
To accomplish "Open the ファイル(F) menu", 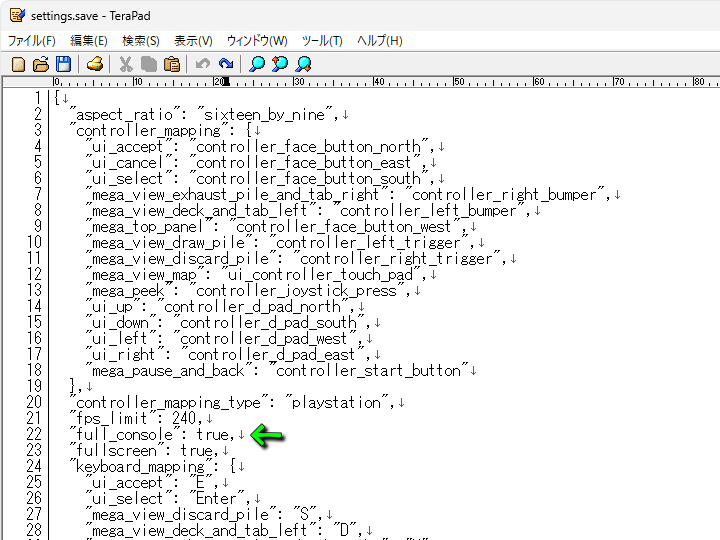I will [x=32, y=41].
